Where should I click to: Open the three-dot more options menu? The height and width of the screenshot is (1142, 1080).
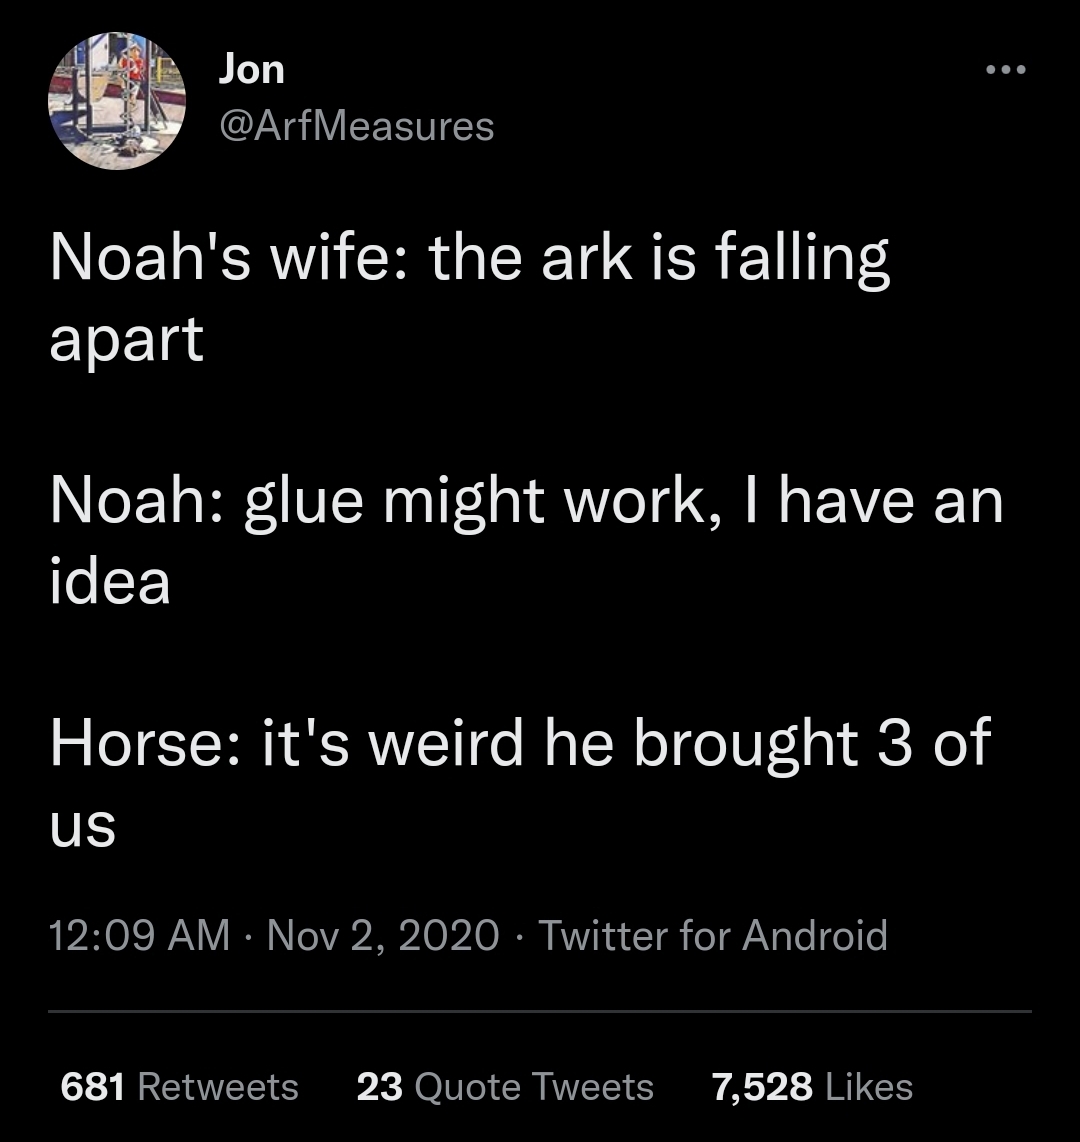pos(1005,70)
